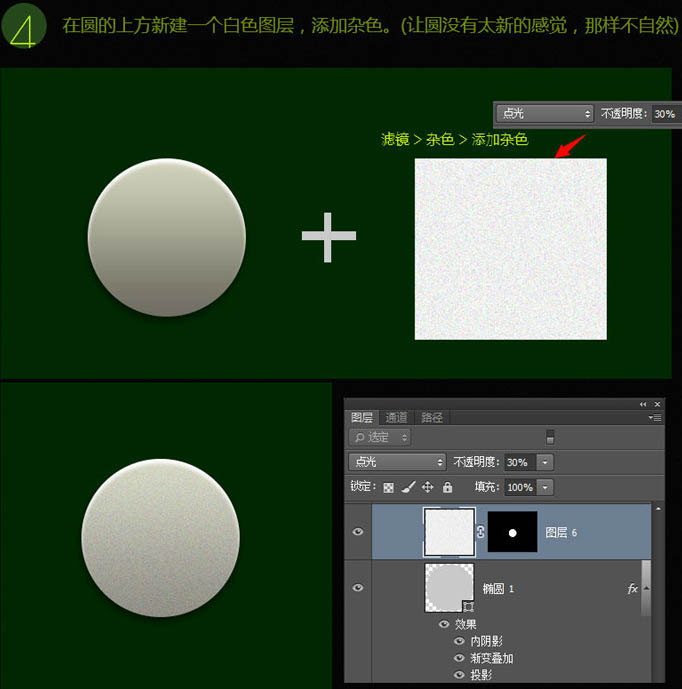
Task: Click the 30% opacity field in top bar
Action: coord(664,114)
